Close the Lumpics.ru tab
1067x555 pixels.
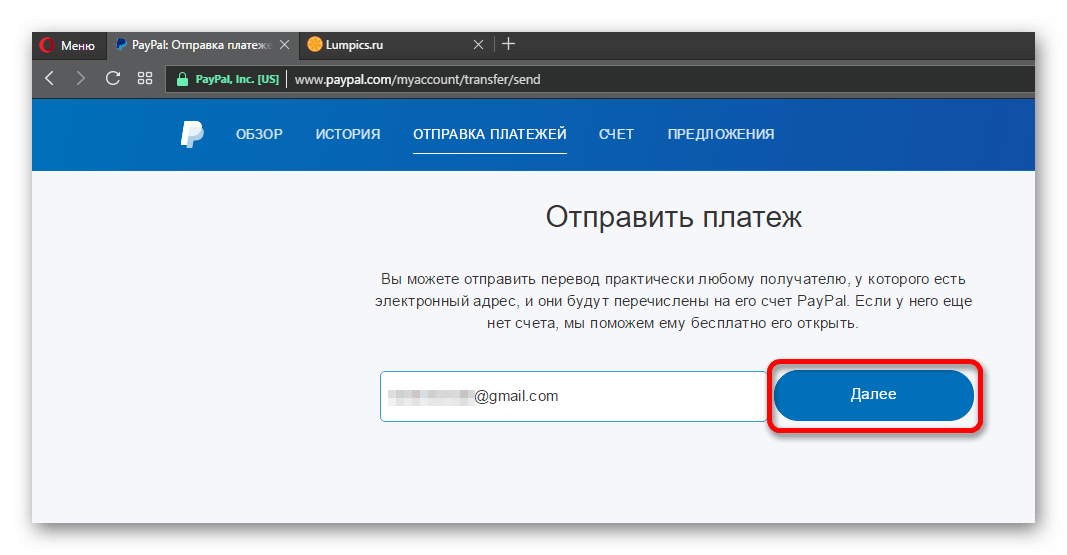478,45
